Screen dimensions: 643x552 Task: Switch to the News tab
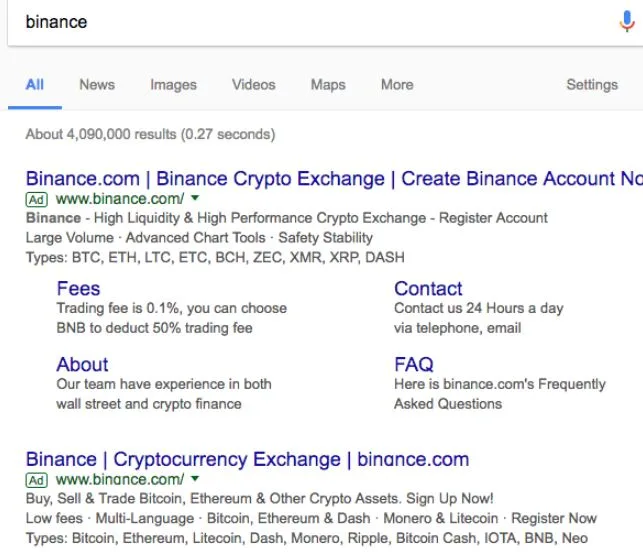click(x=97, y=85)
